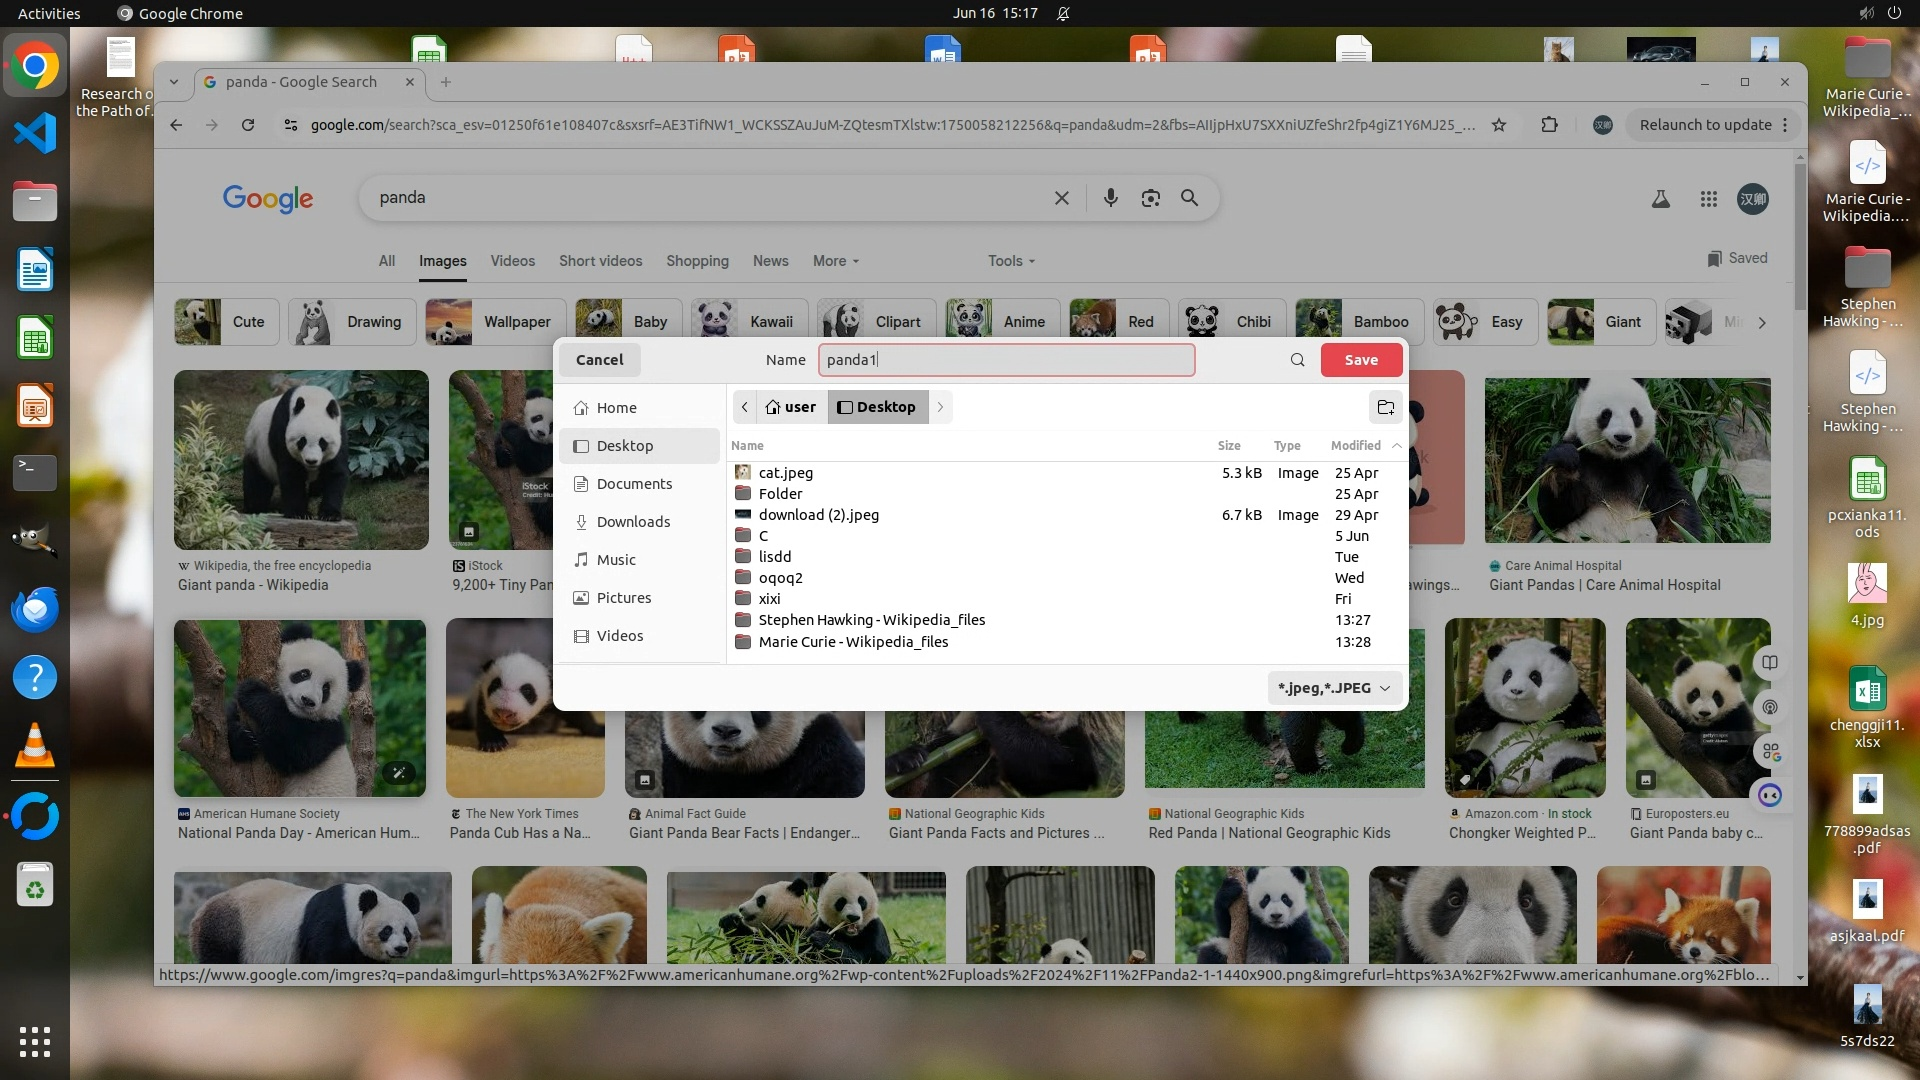Click the create new folder icon
The image size is (1920, 1080).
[1385, 407]
